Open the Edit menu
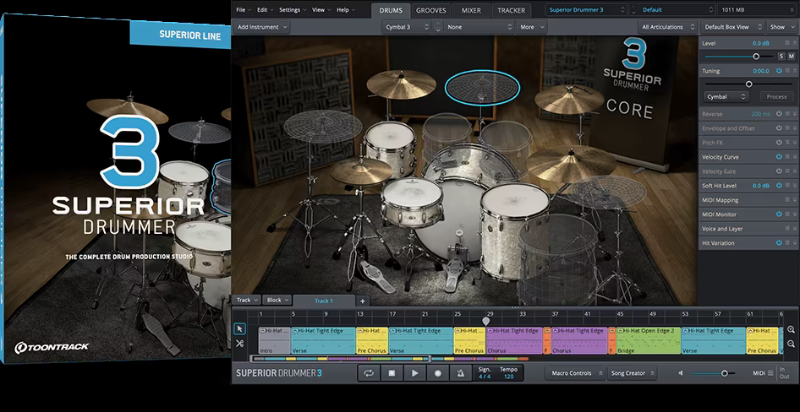800x412 pixels. click(265, 10)
